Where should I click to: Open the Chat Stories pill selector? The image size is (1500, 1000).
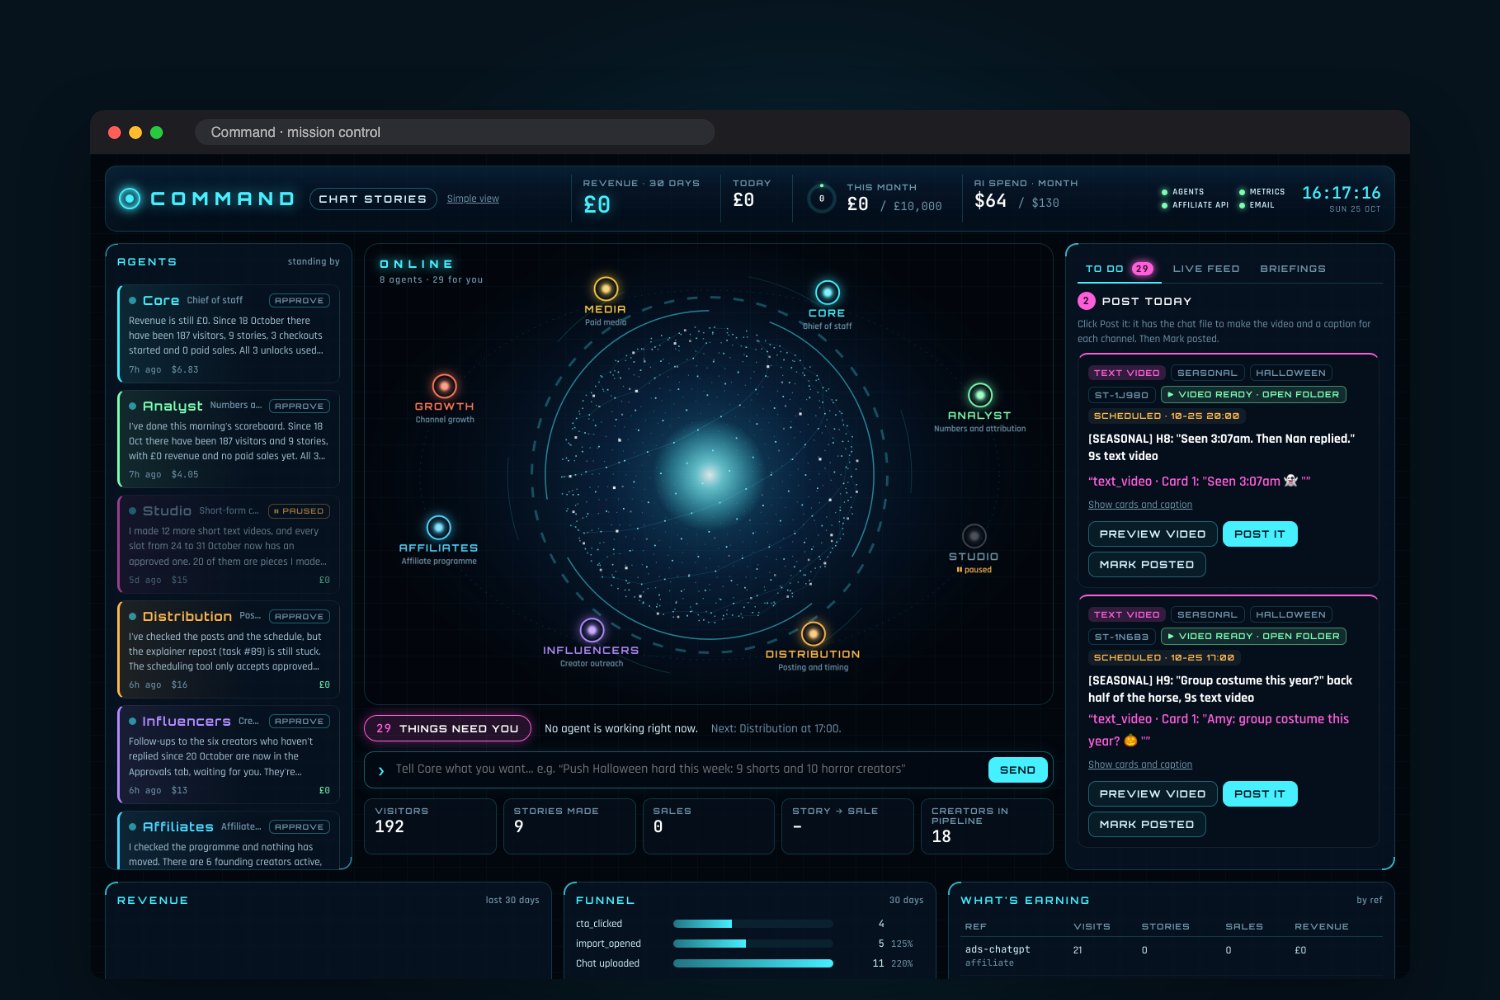coord(373,199)
